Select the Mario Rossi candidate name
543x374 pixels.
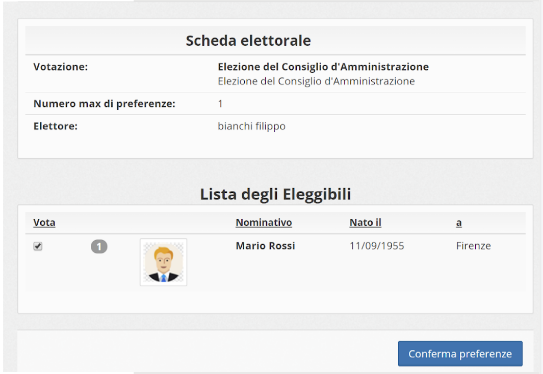coord(265,246)
